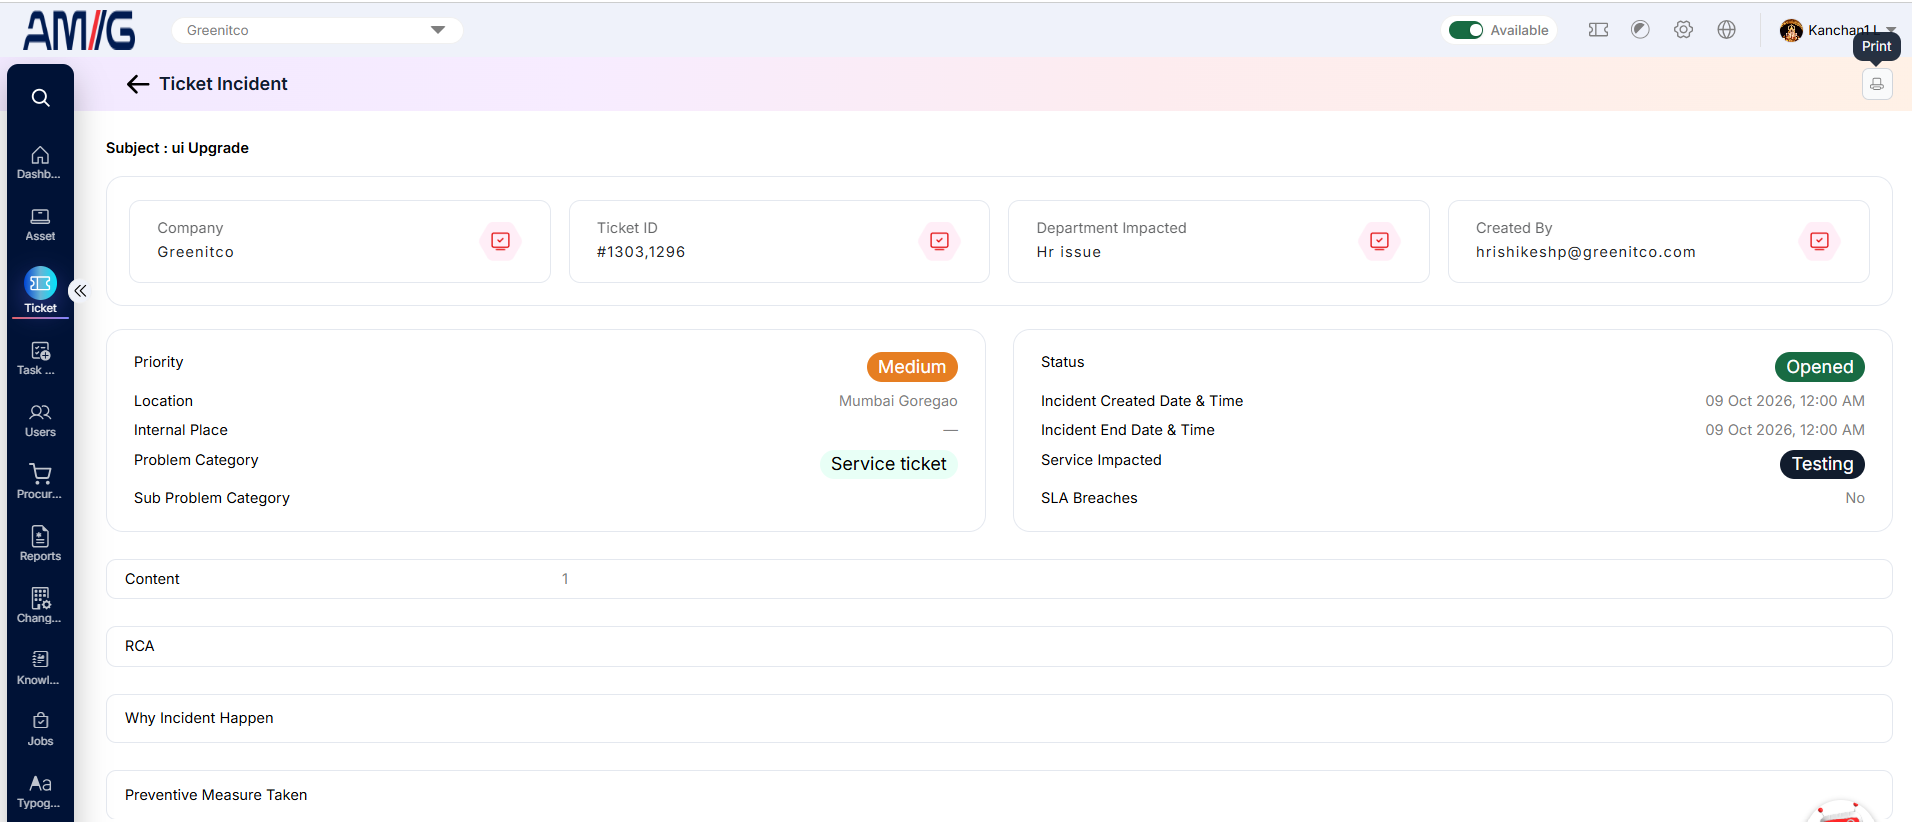Image resolution: width=1912 pixels, height=822 pixels.
Task: Select the Content section row
Action: (999, 579)
